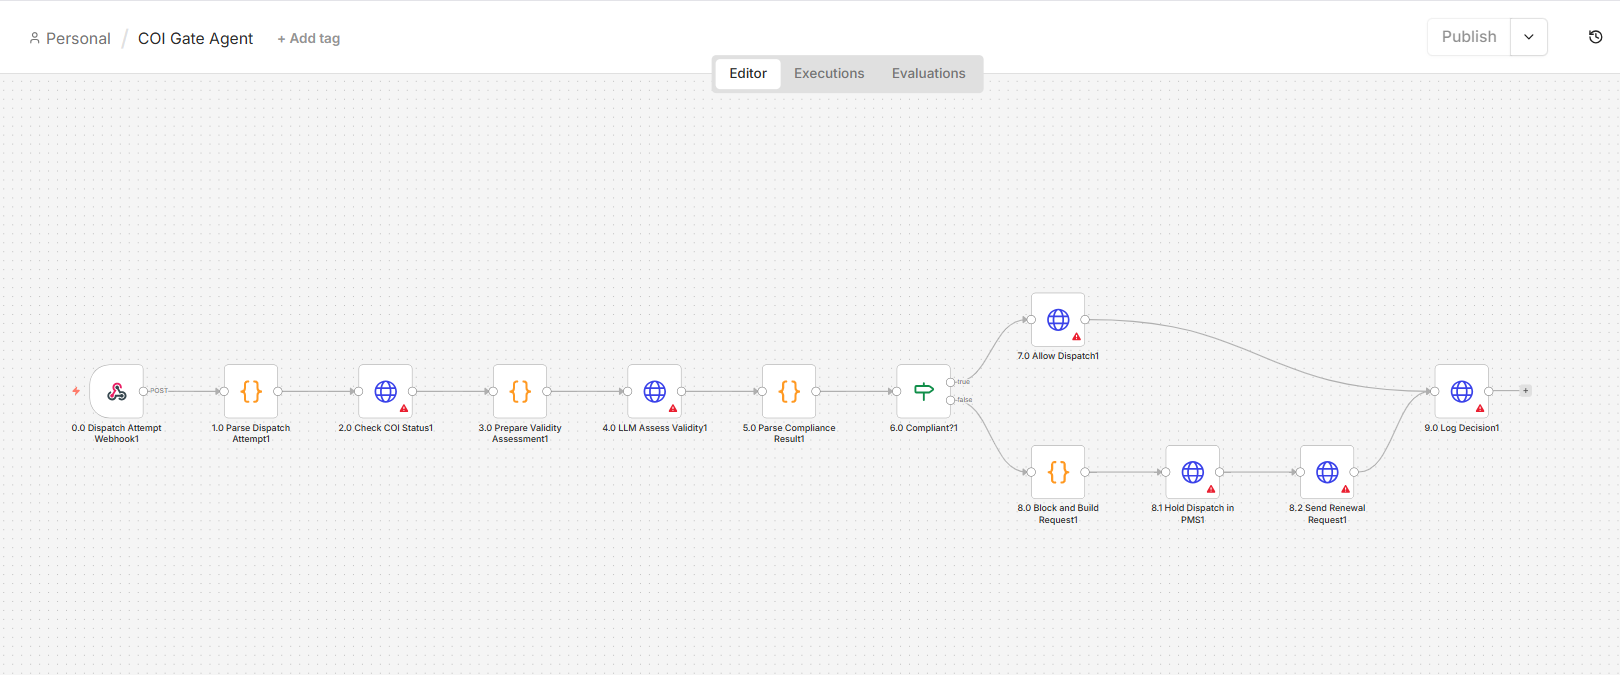Click the plus handle after Log Decision1

click(1526, 391)
